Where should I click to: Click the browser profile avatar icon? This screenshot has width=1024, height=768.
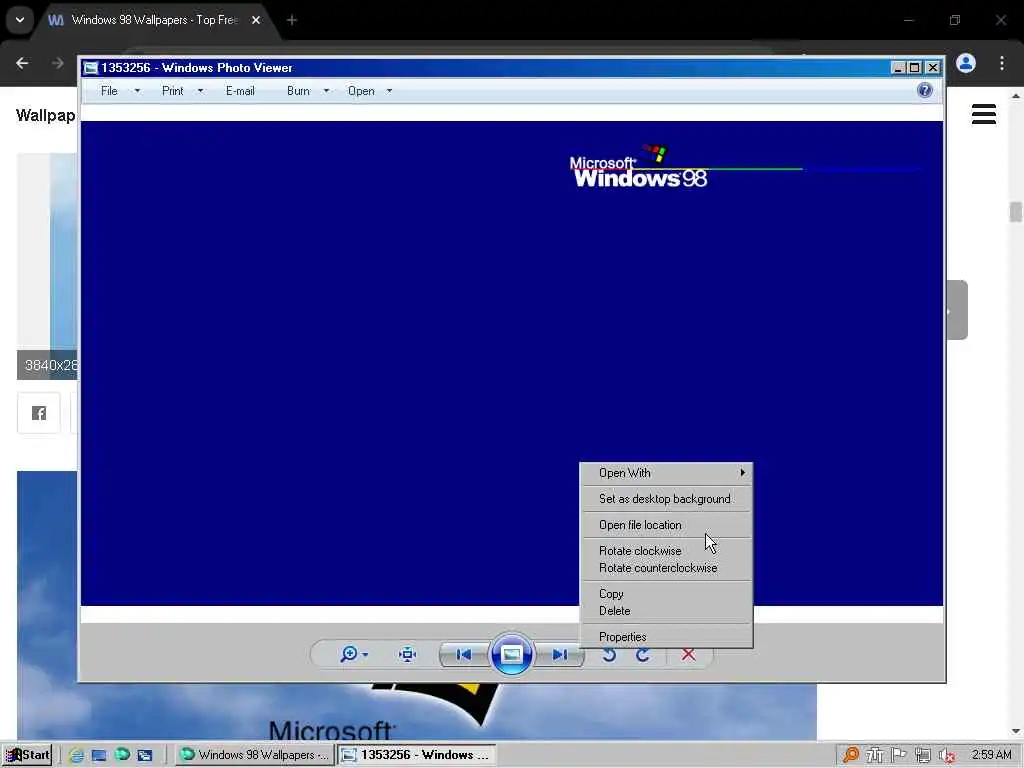point(966,63)
